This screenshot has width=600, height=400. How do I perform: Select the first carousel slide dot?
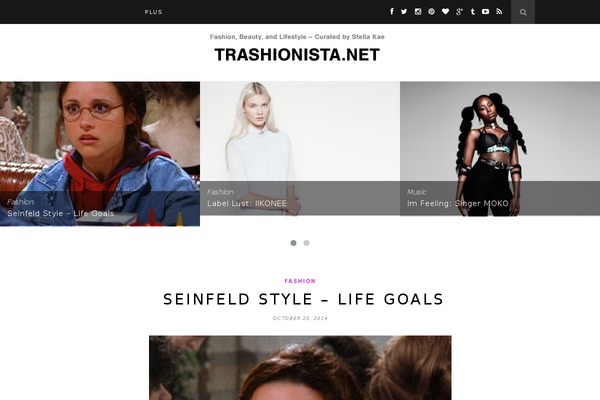coord(293,243)
